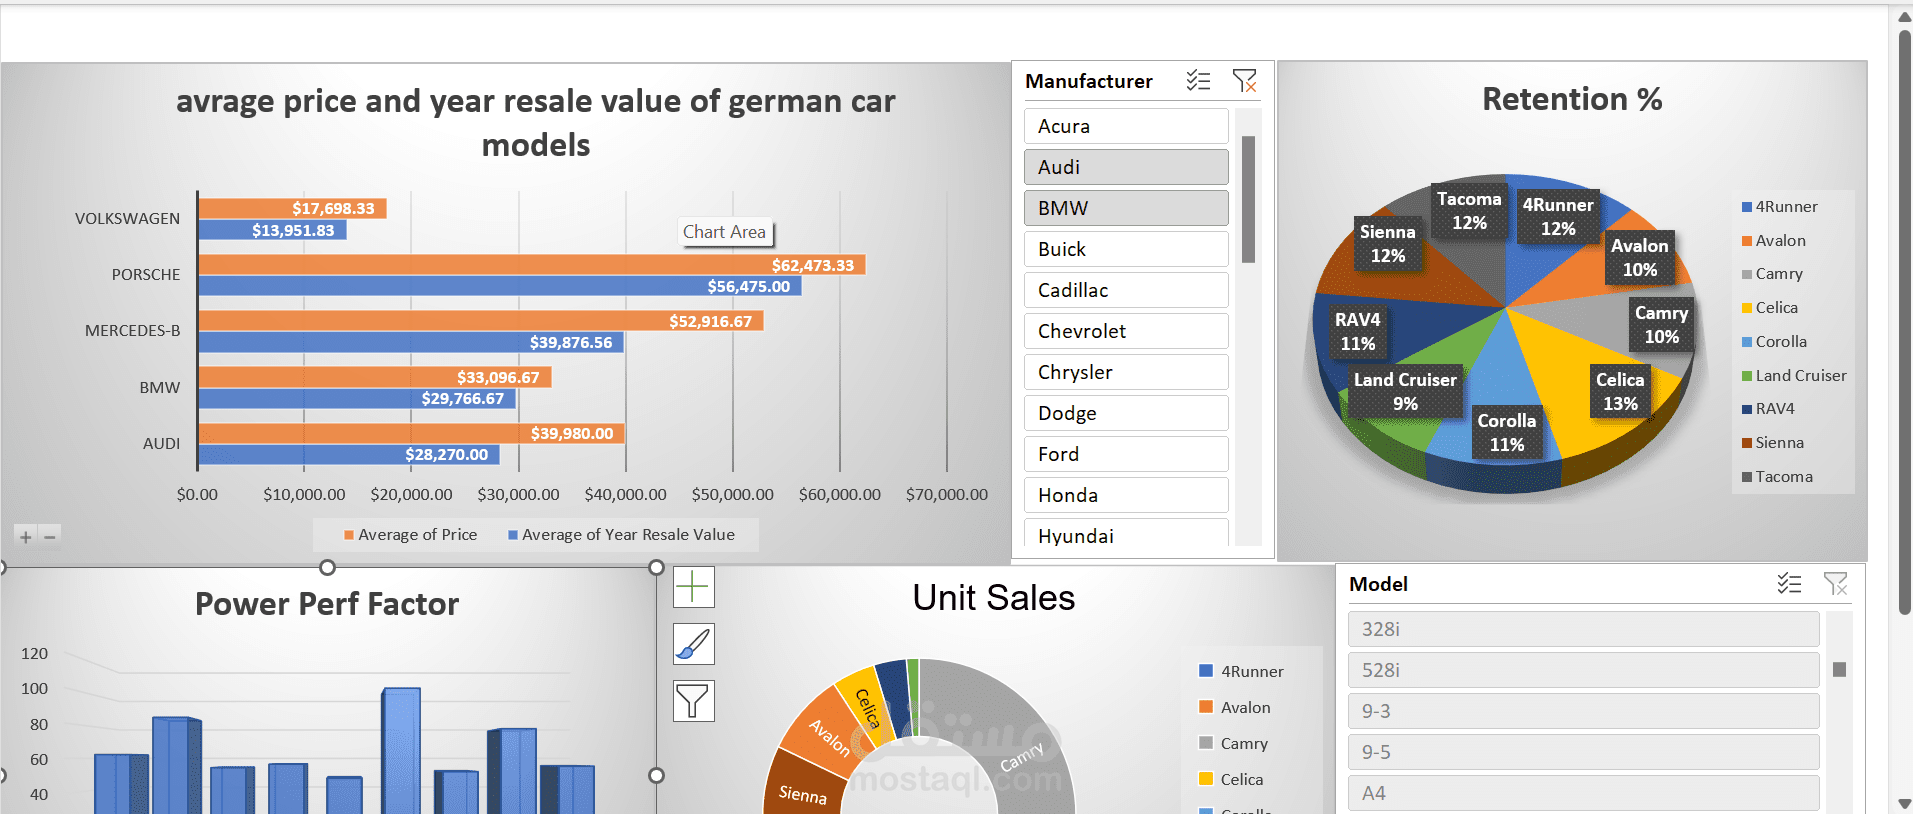Viewport: 1913px width, 814px height.
Task: Click the worksheet vertical scrollbar thumb
Action: click(x=1905, y=322)
